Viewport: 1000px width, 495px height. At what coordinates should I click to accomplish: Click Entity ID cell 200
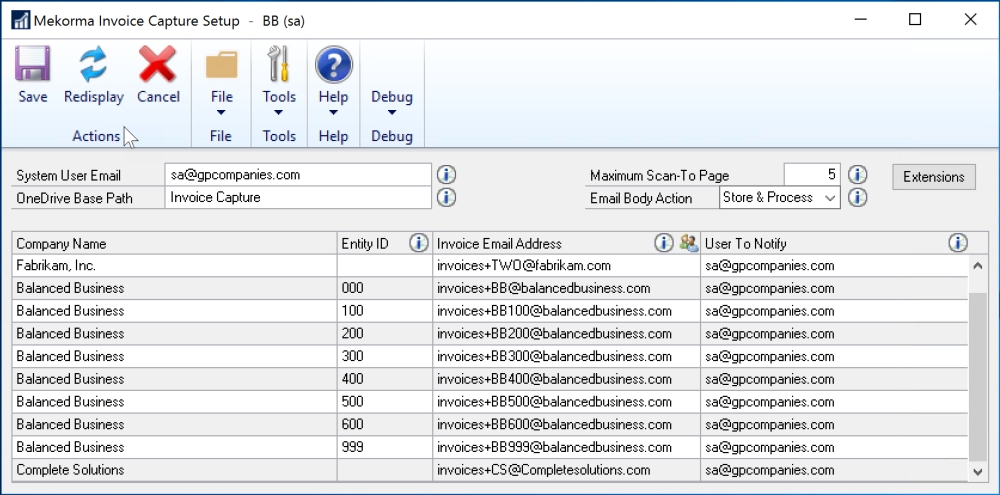[385, 334]
